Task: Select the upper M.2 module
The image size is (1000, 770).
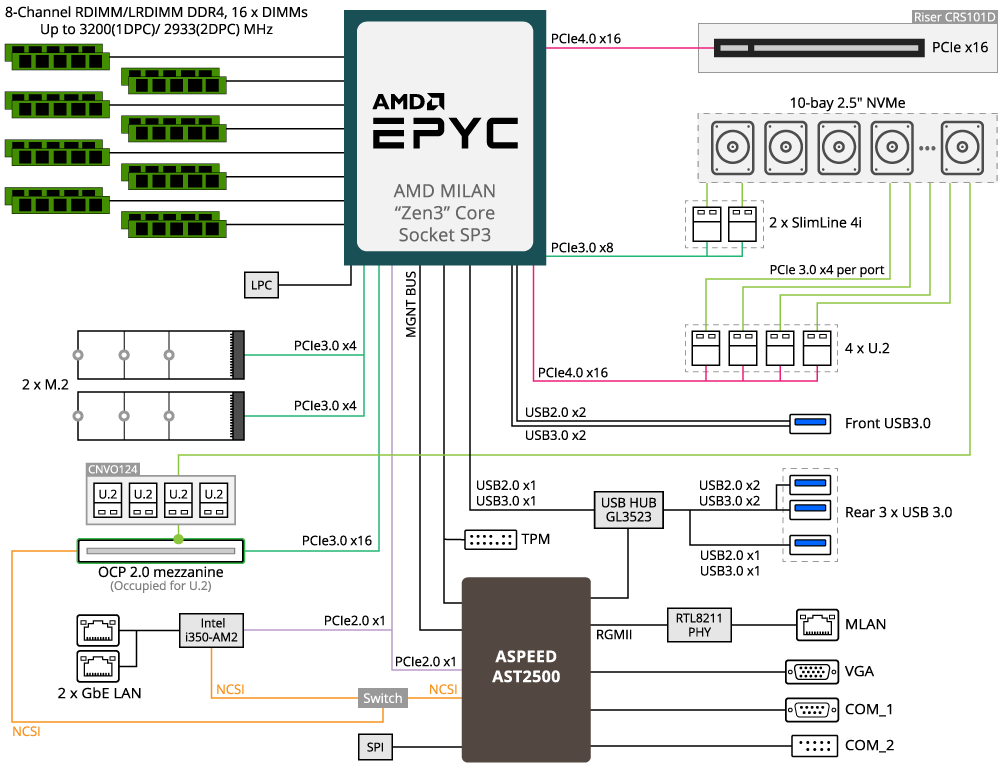Action: click(160, 355)
